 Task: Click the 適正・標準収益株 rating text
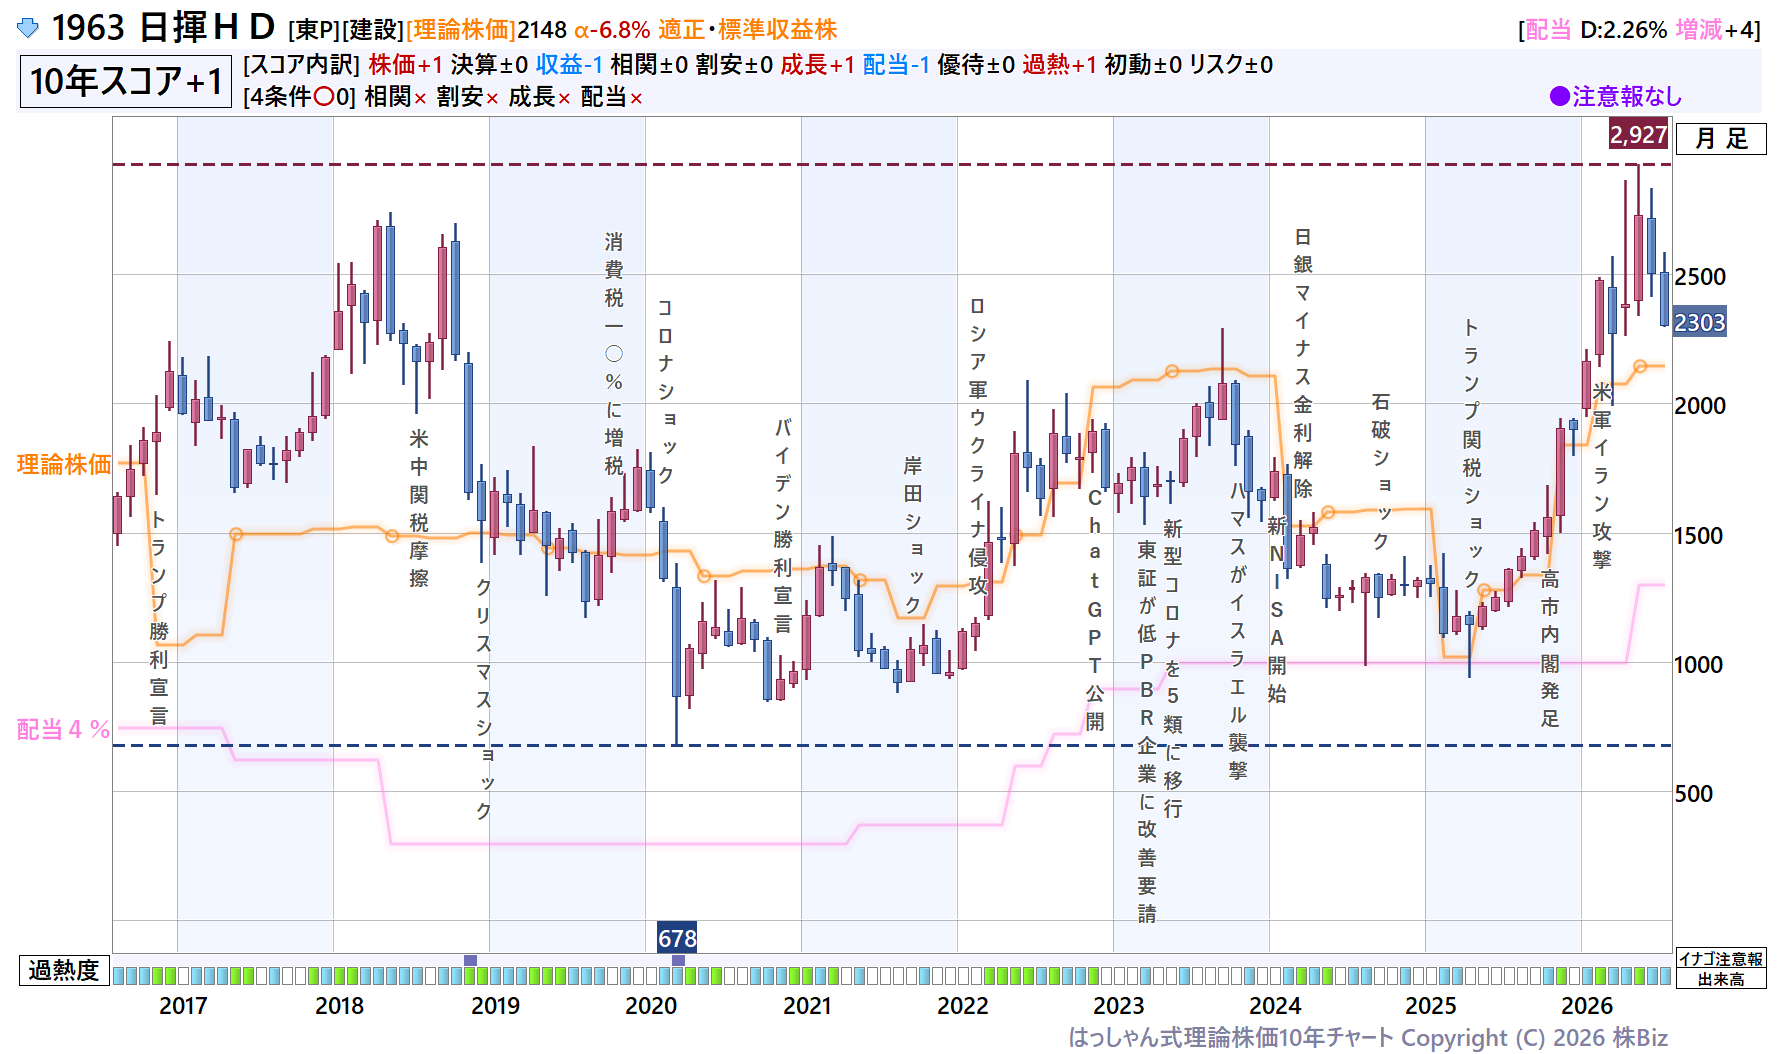747,30
